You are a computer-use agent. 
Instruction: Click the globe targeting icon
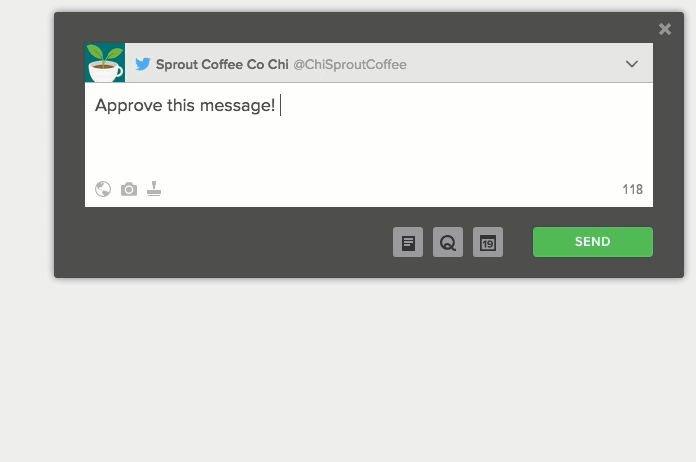click(x=103, y=189)
